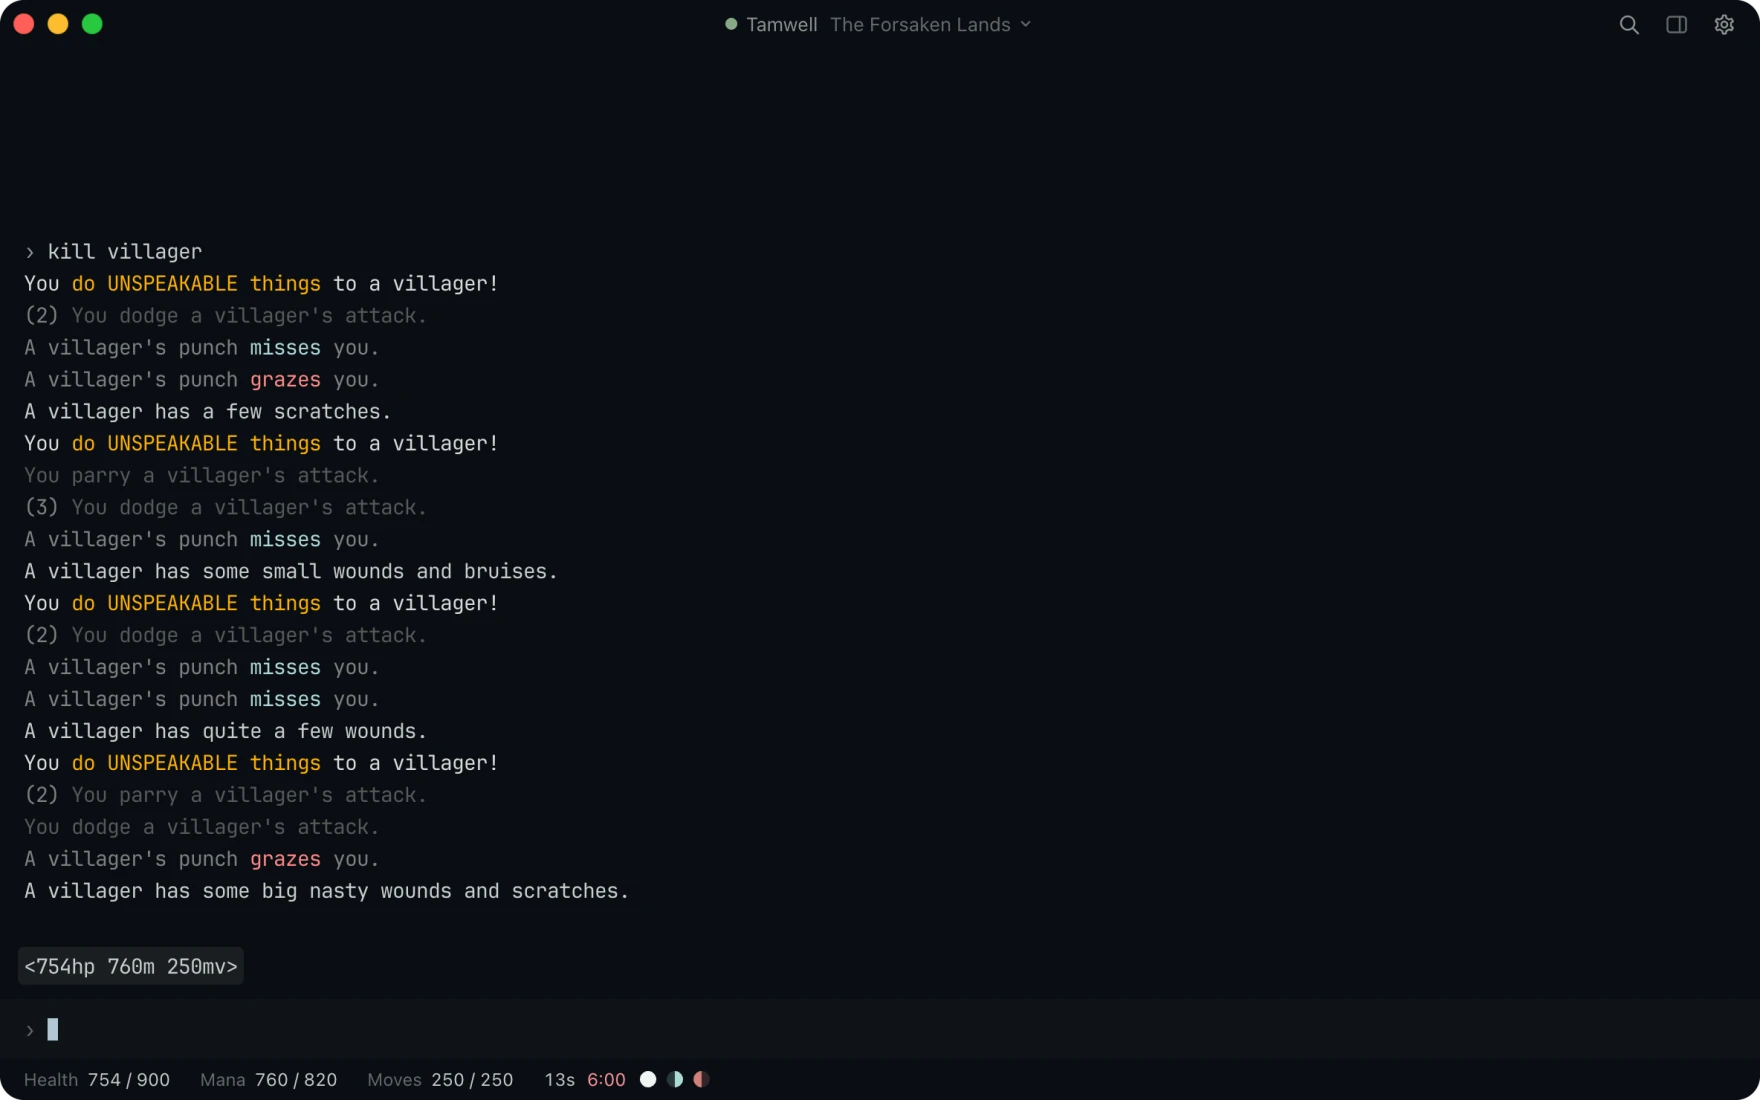Click the green connection status dot
1760x1100 pixels.
[x=731, y=24]
